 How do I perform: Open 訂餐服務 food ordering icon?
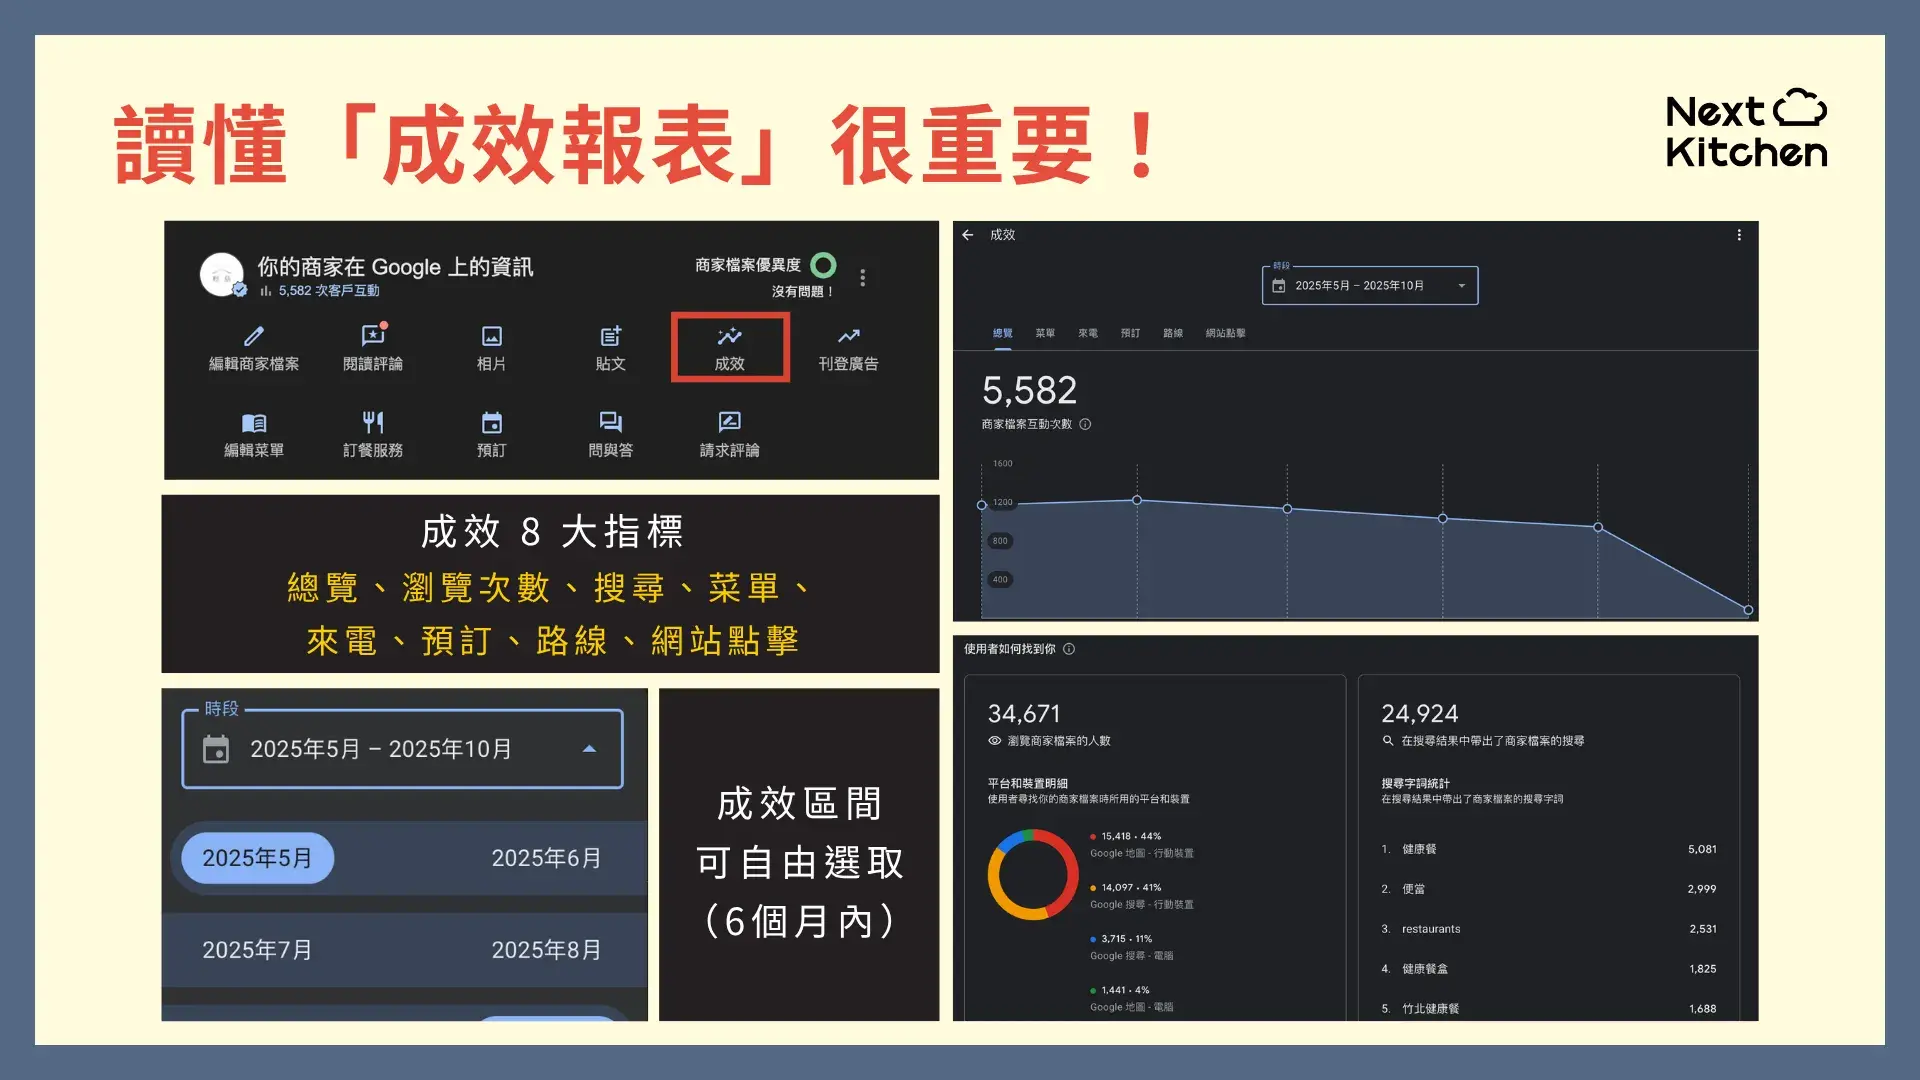[x=372, y=423]
